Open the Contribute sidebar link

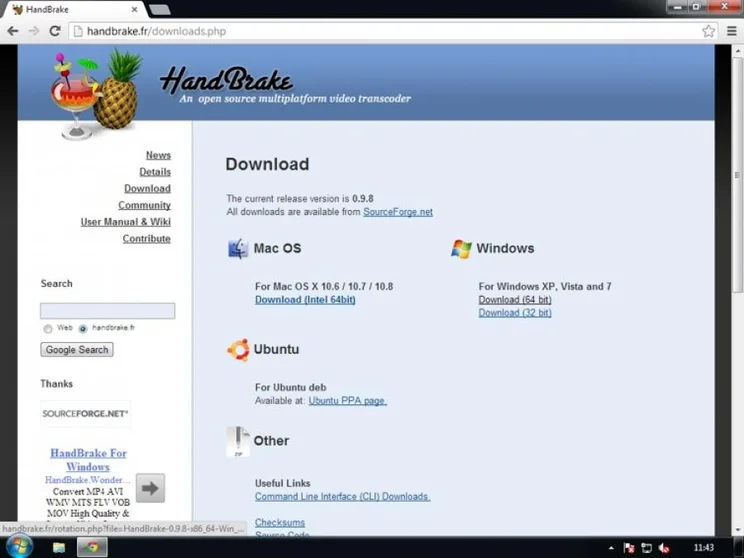(x=146, y=238)
